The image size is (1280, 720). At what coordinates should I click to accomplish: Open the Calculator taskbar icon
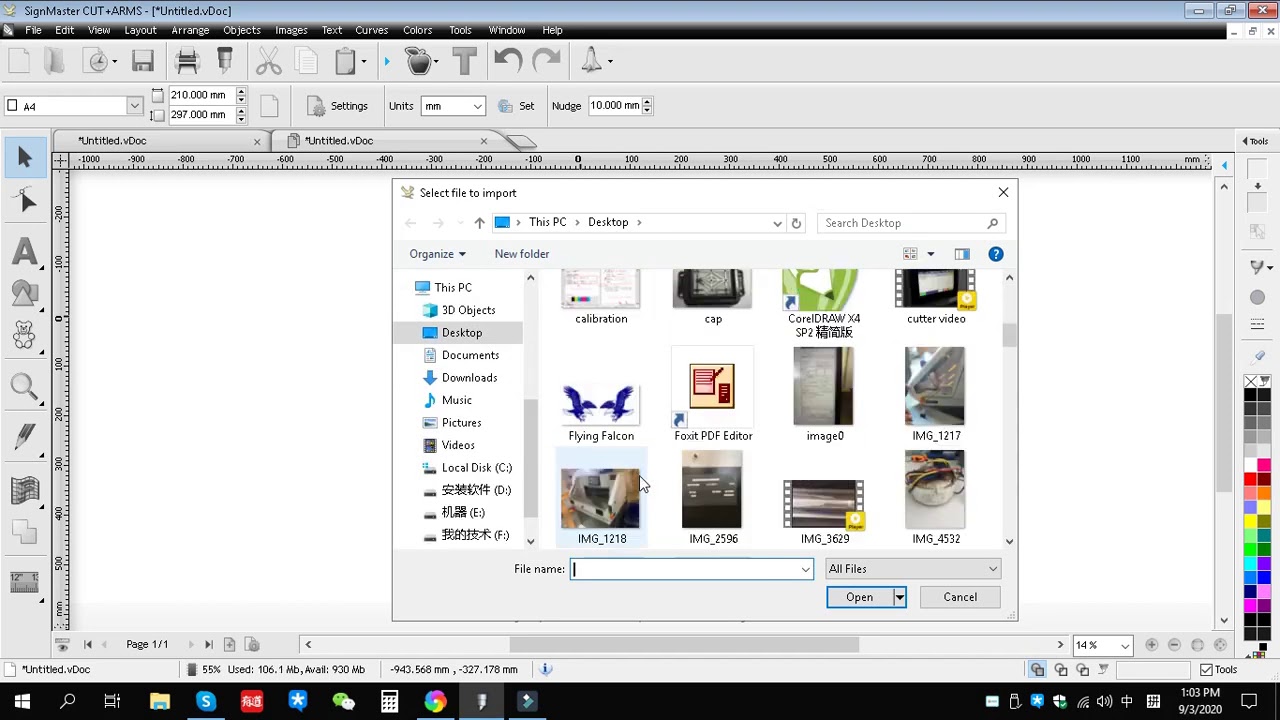(389, 701)
